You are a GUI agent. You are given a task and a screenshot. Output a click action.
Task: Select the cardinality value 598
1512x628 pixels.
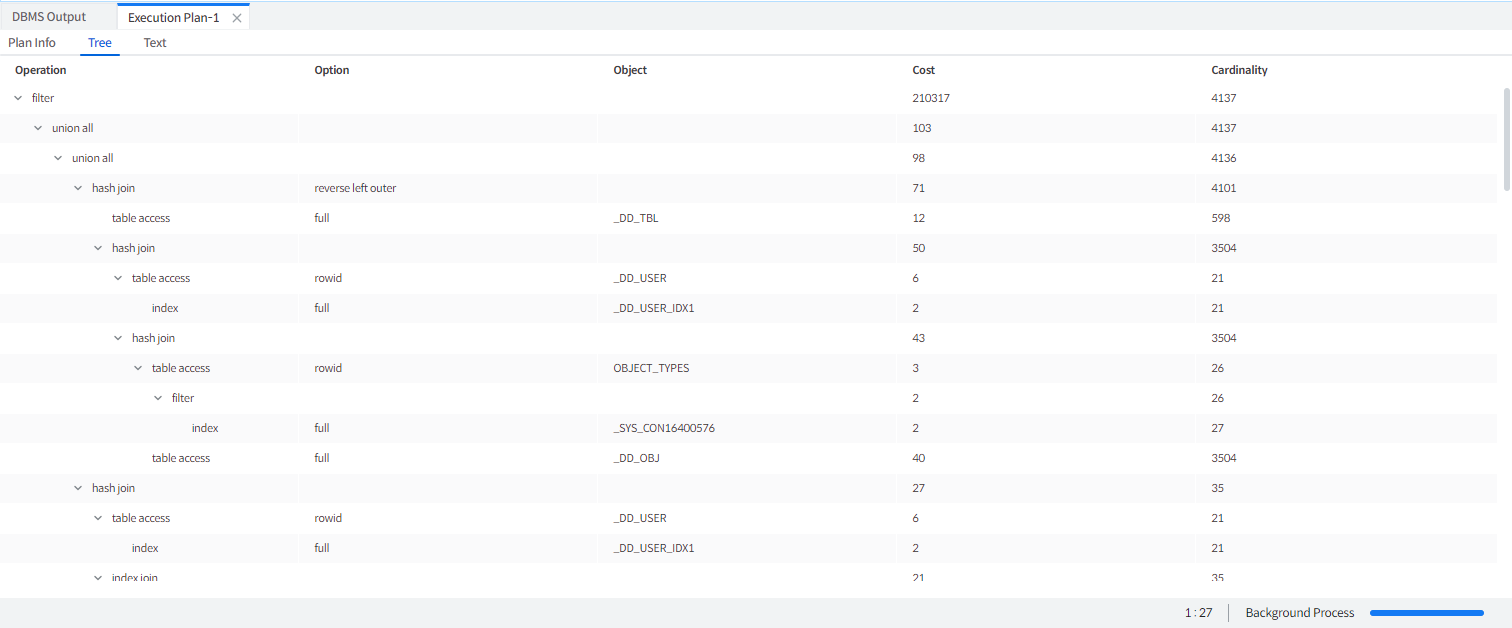(x=1221, y=218)
